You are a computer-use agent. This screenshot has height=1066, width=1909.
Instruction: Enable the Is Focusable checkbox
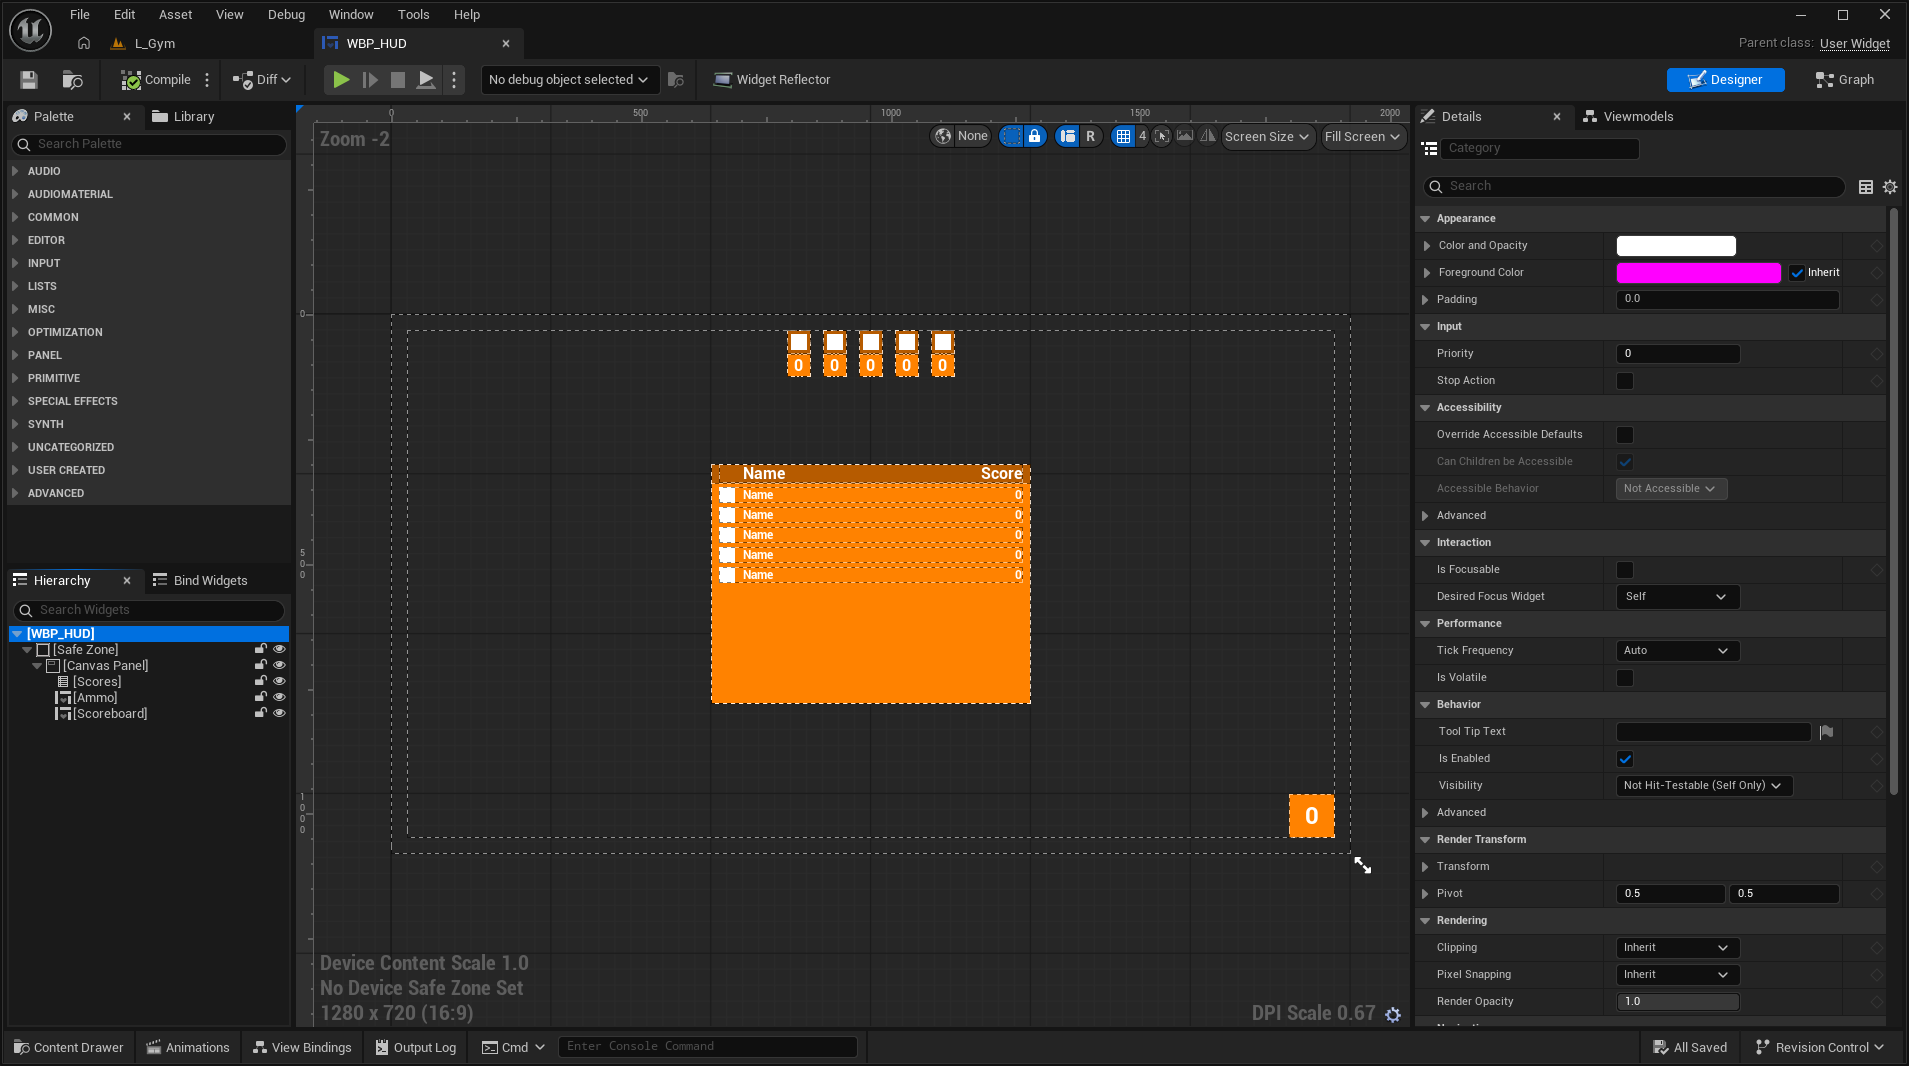tap(1625, 570)
